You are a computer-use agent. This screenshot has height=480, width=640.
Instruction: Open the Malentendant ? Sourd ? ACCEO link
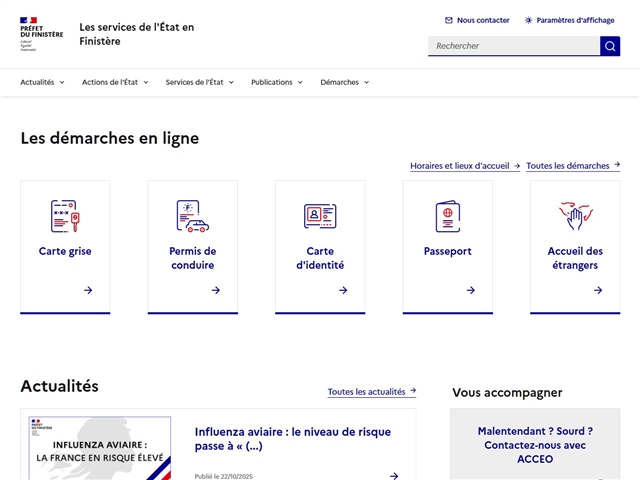coord(535,445)
